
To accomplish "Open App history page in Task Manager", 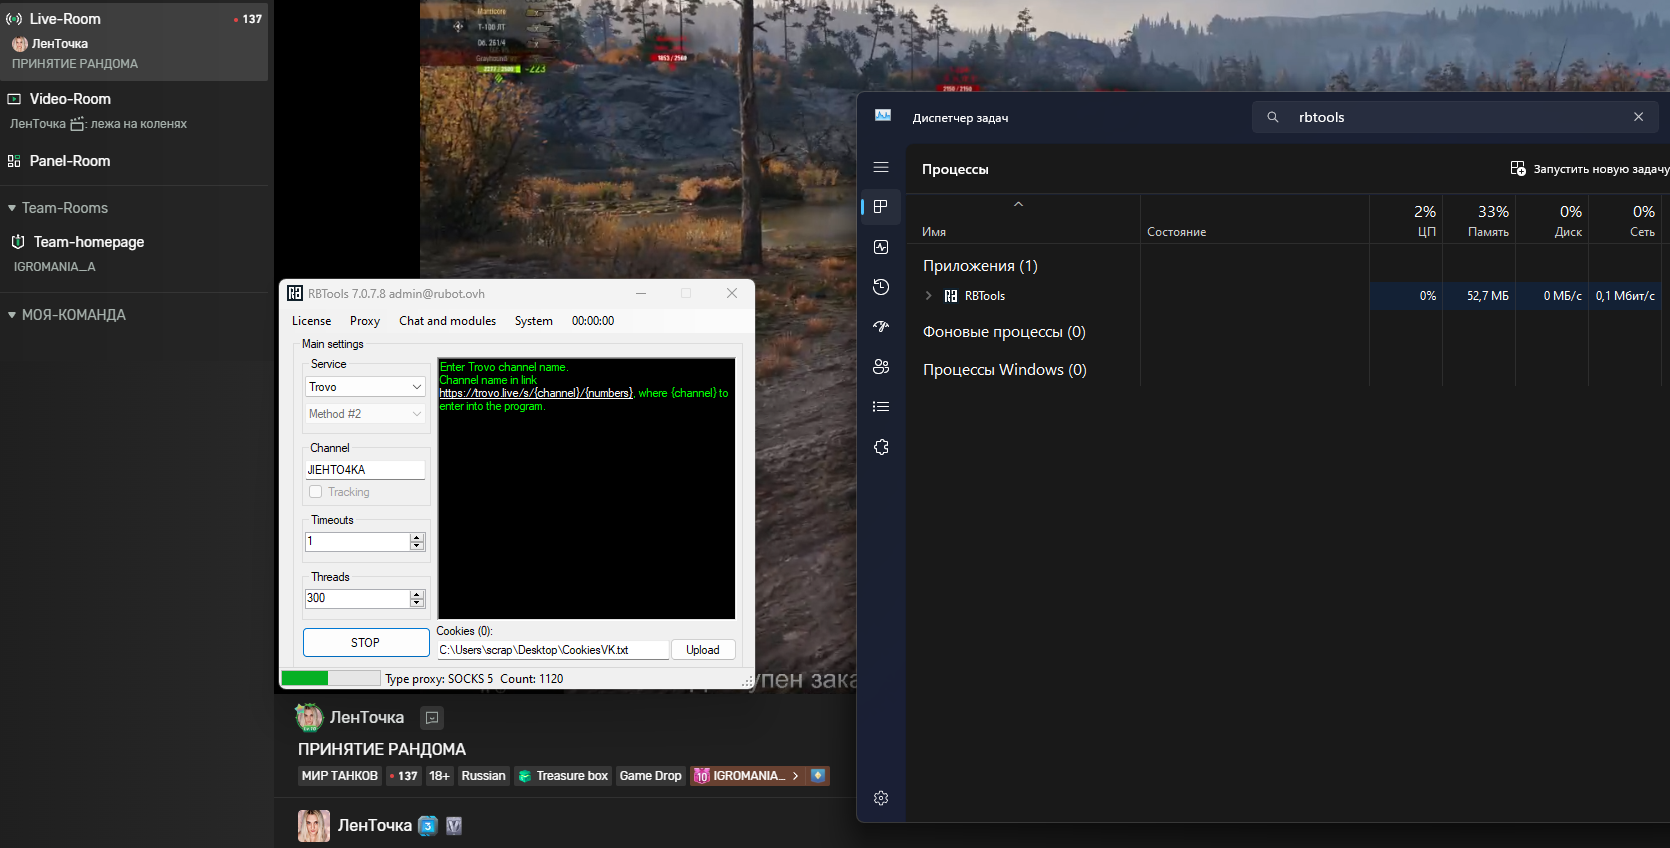I will click(881, 287).
